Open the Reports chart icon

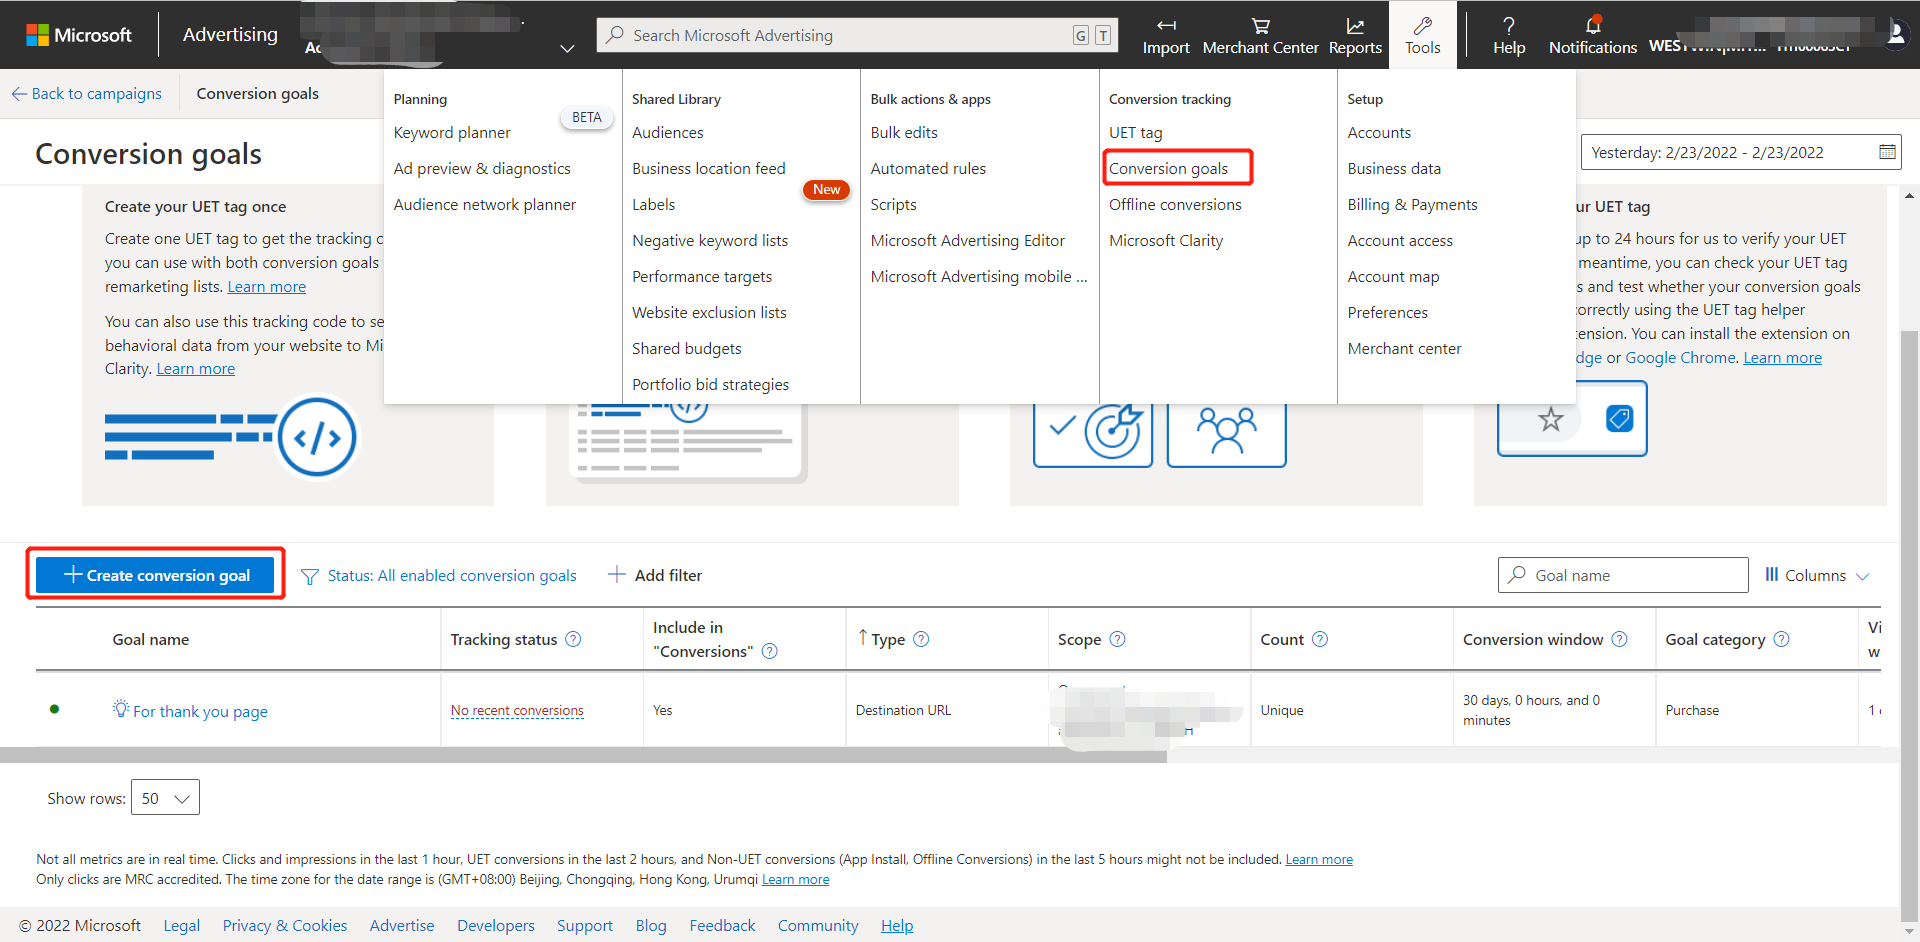pyautogui.click(x=1355, y=26)
